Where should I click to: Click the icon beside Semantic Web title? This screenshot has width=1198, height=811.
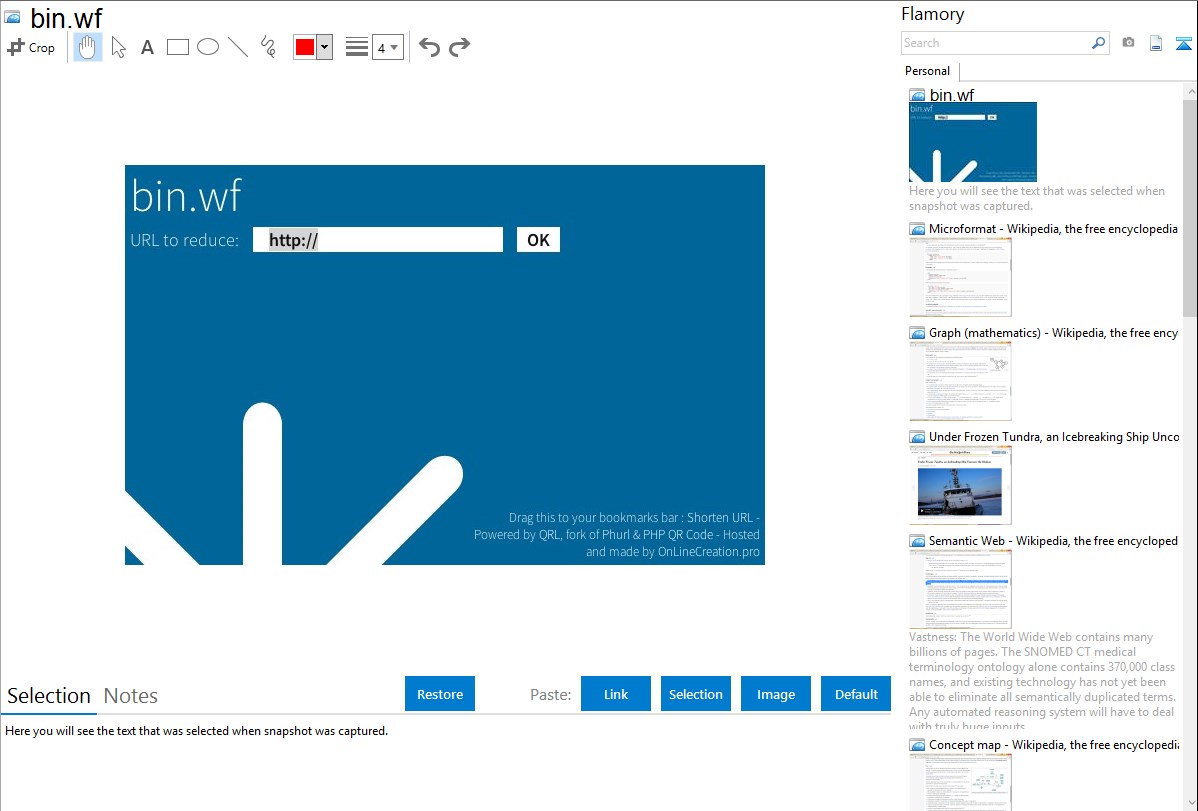(x=917, y=540)
